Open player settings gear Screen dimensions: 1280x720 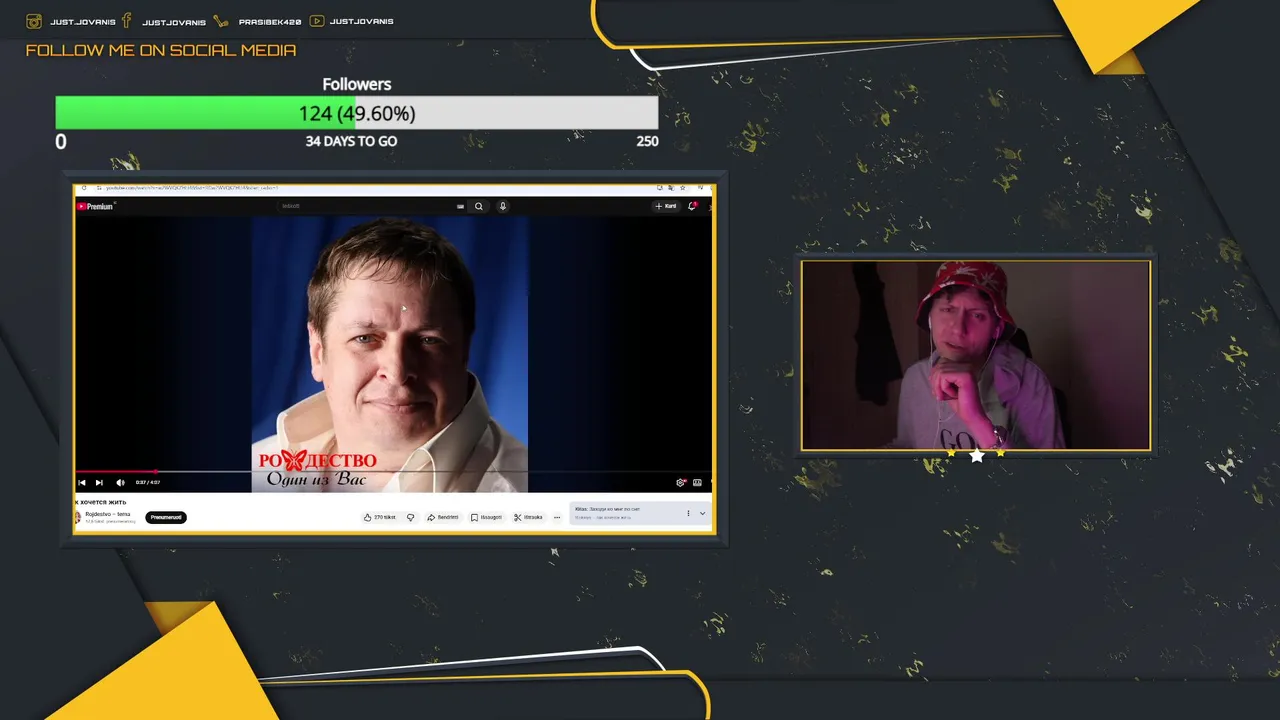tap(681, 482)
